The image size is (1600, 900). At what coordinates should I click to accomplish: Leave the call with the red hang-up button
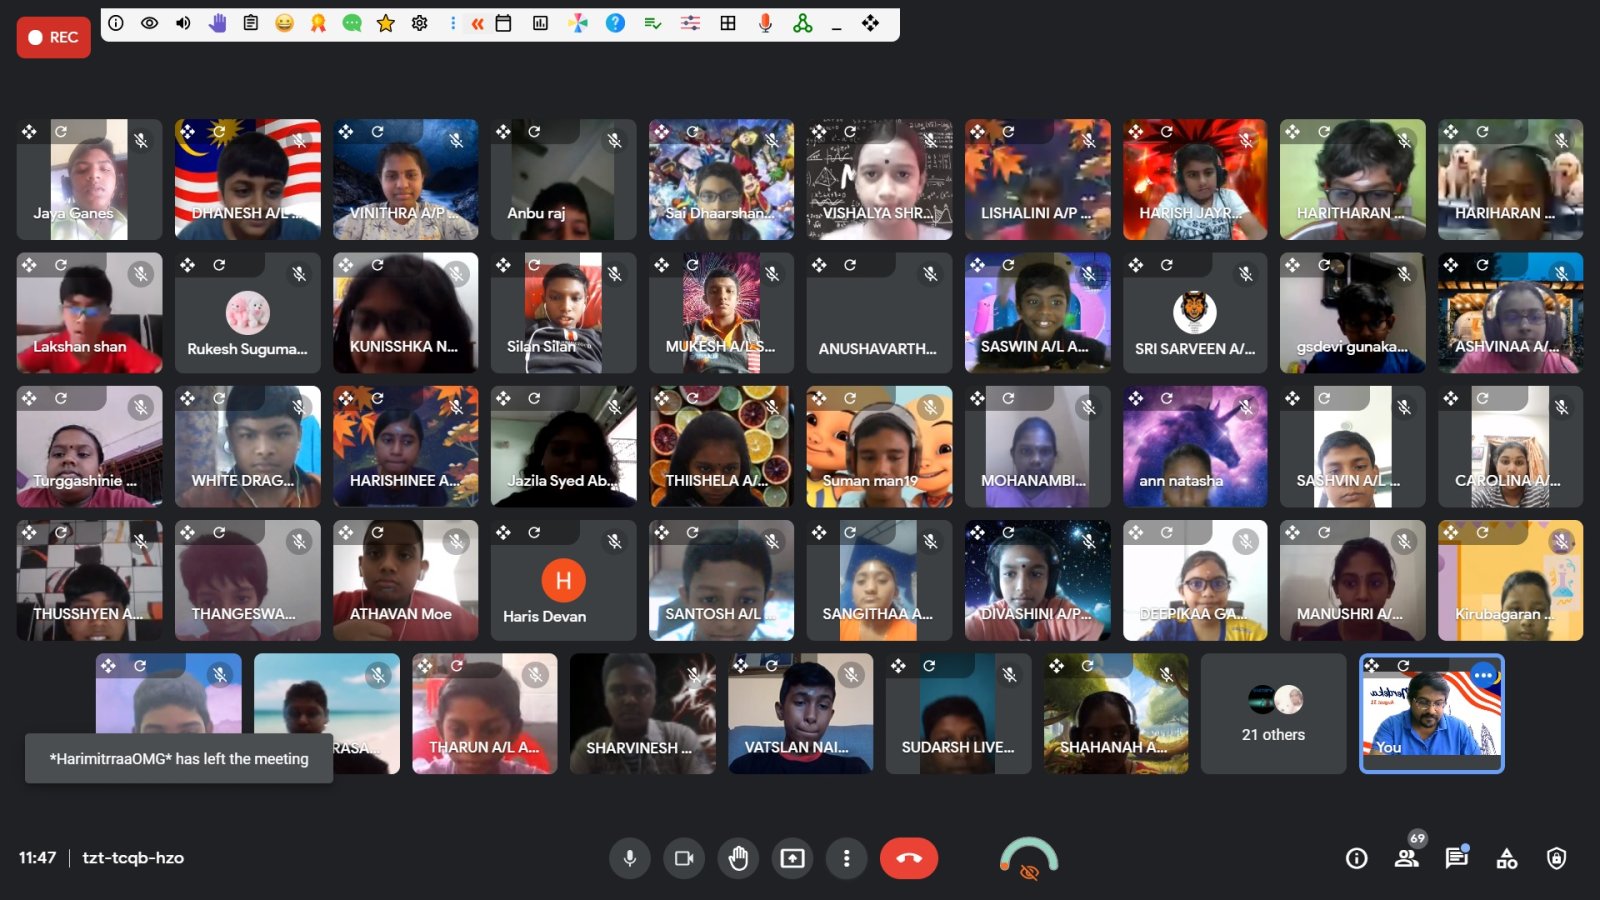908,858
